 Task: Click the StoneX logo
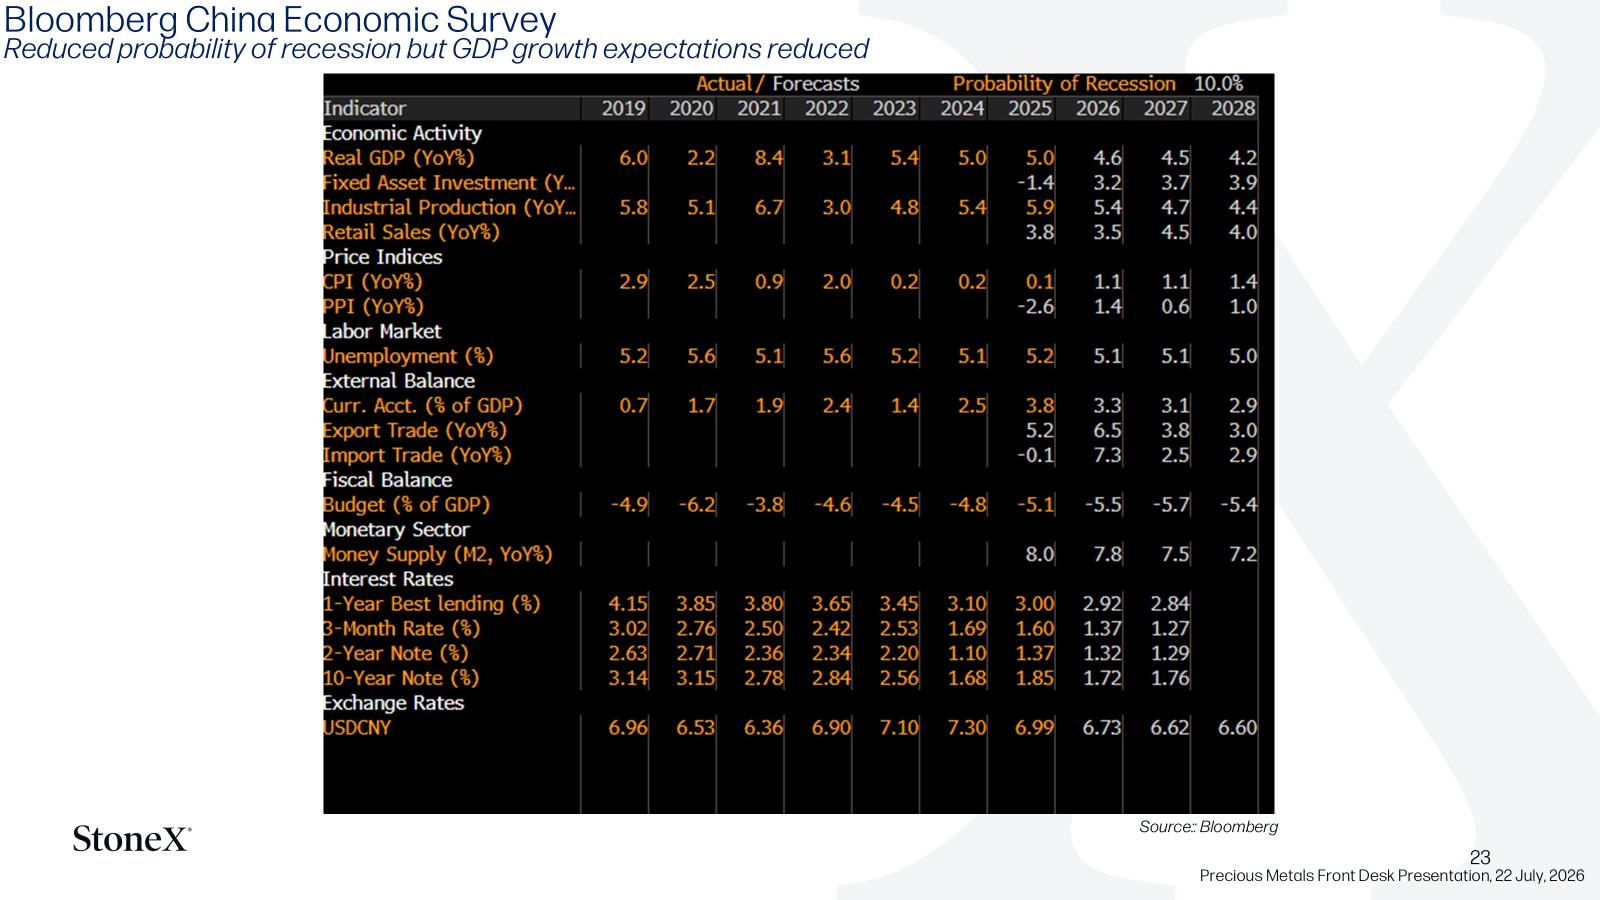tap(132, 838)
